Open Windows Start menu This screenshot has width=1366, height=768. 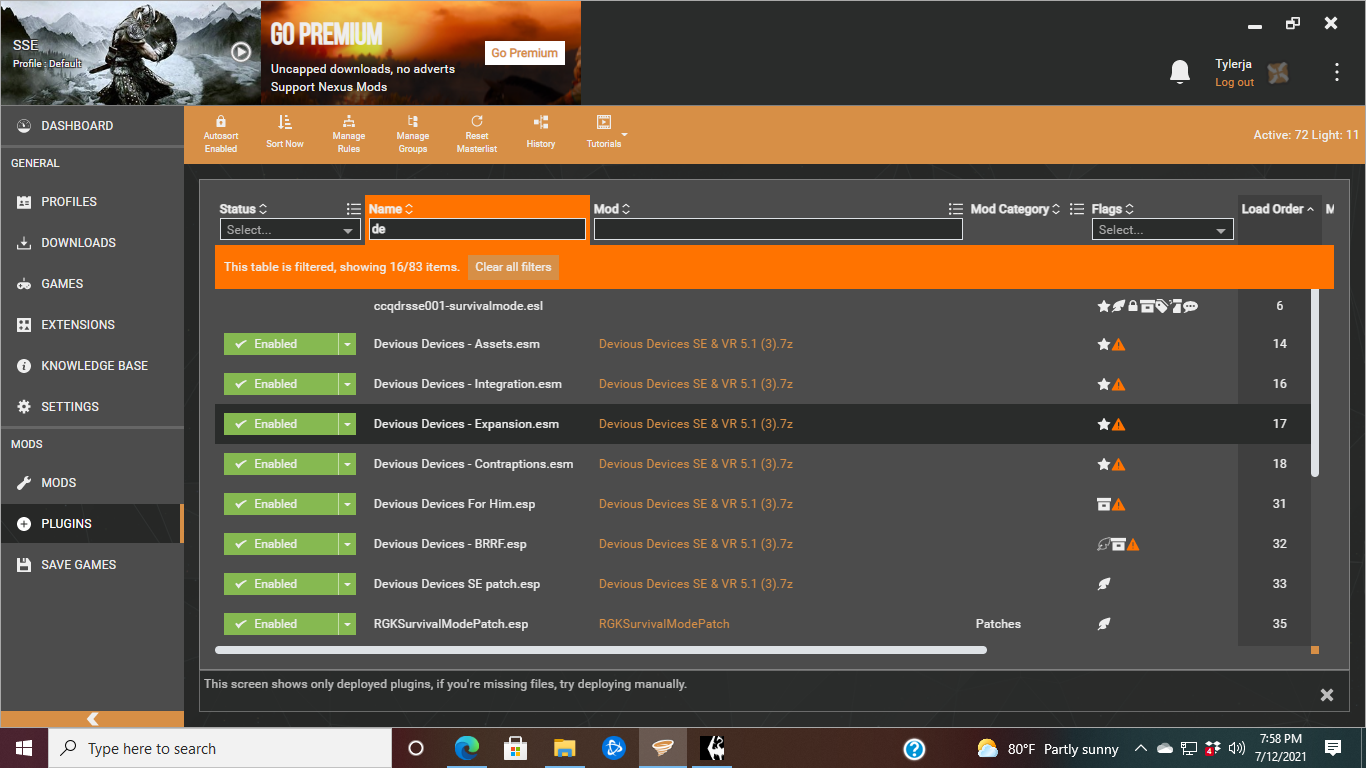[x=24, y=748]
